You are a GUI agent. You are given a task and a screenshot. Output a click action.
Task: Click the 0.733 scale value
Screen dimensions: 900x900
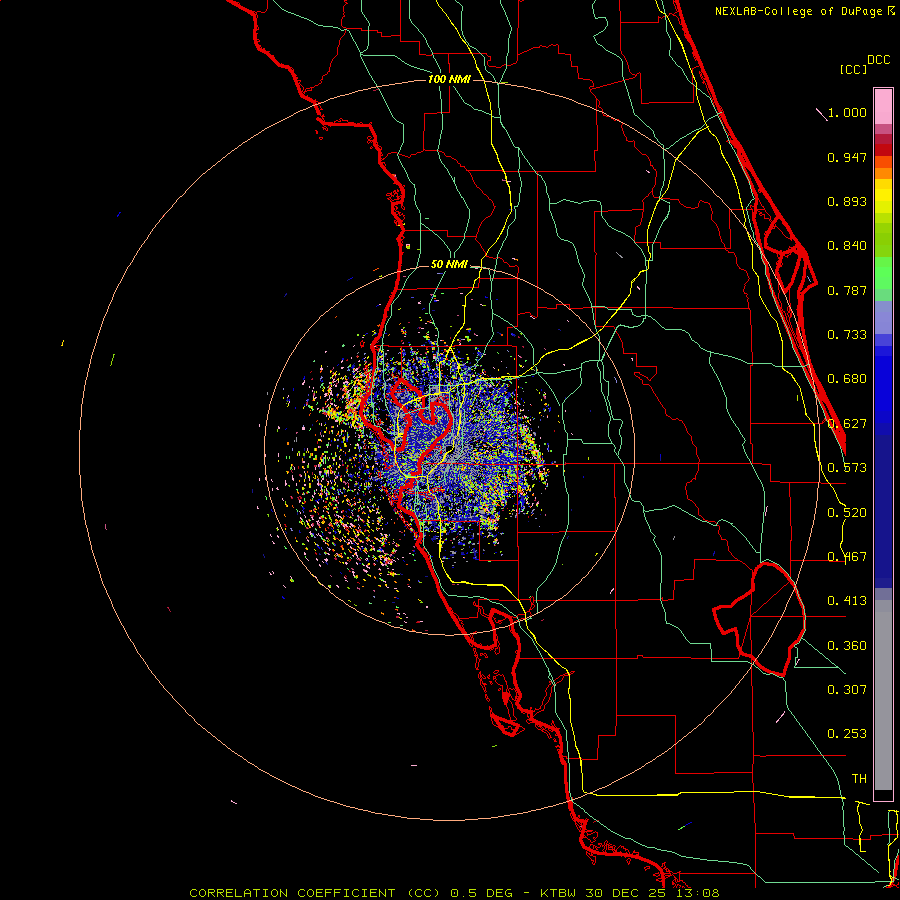coord(847,335)
